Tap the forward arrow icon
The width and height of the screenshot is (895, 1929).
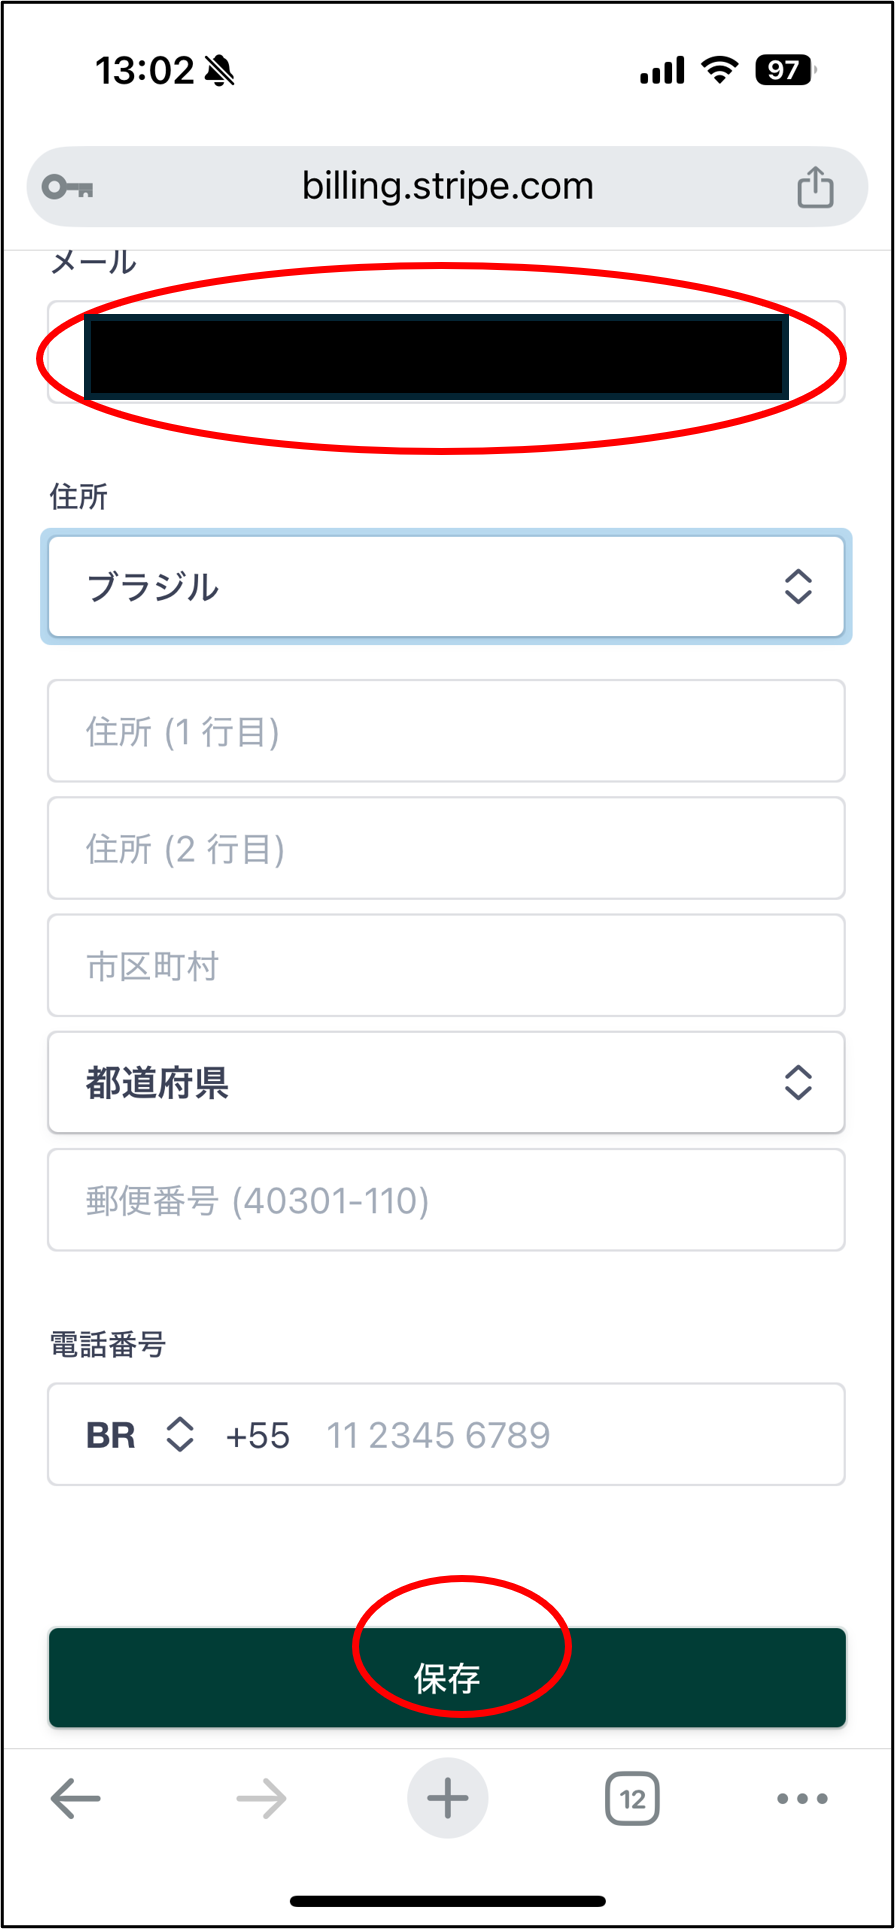(x=261, y=1799)
